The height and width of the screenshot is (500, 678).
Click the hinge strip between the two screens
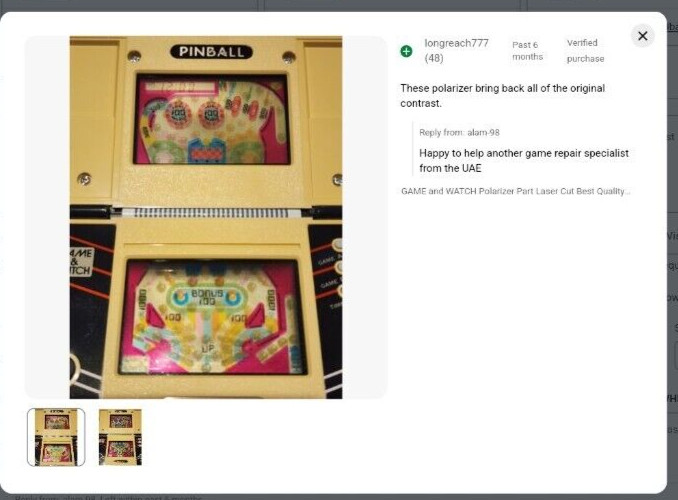[211, 212]
